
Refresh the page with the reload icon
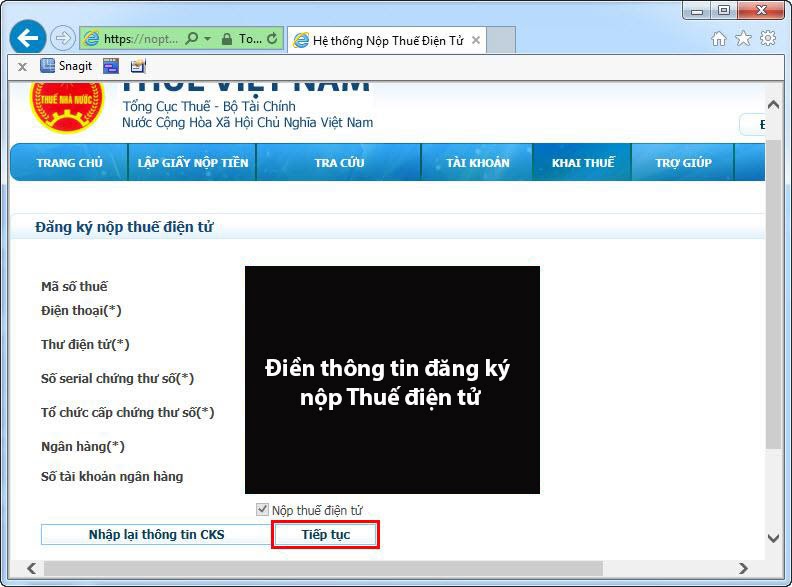pyautogui.click(x=272, y=38)
